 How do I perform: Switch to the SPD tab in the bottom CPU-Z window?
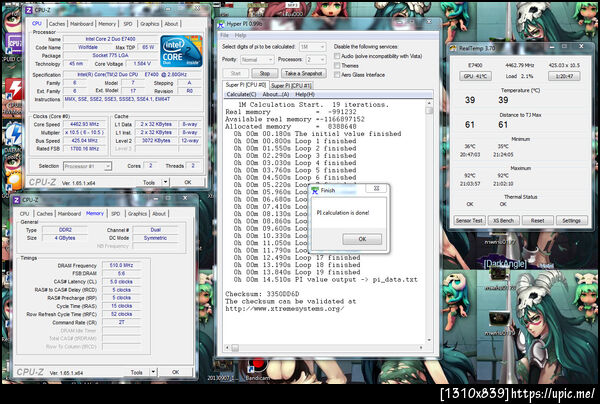[x=116, y=214]
